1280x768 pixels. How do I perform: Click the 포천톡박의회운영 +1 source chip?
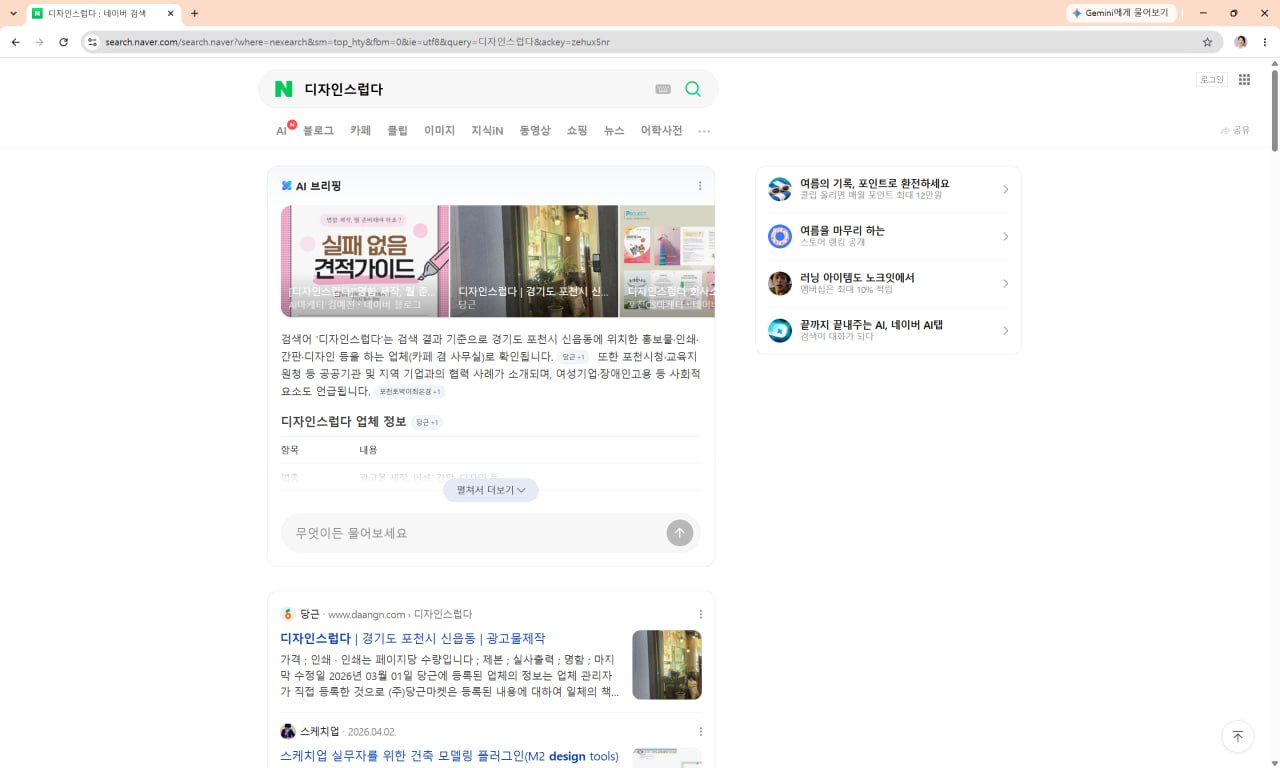point(410,392)
